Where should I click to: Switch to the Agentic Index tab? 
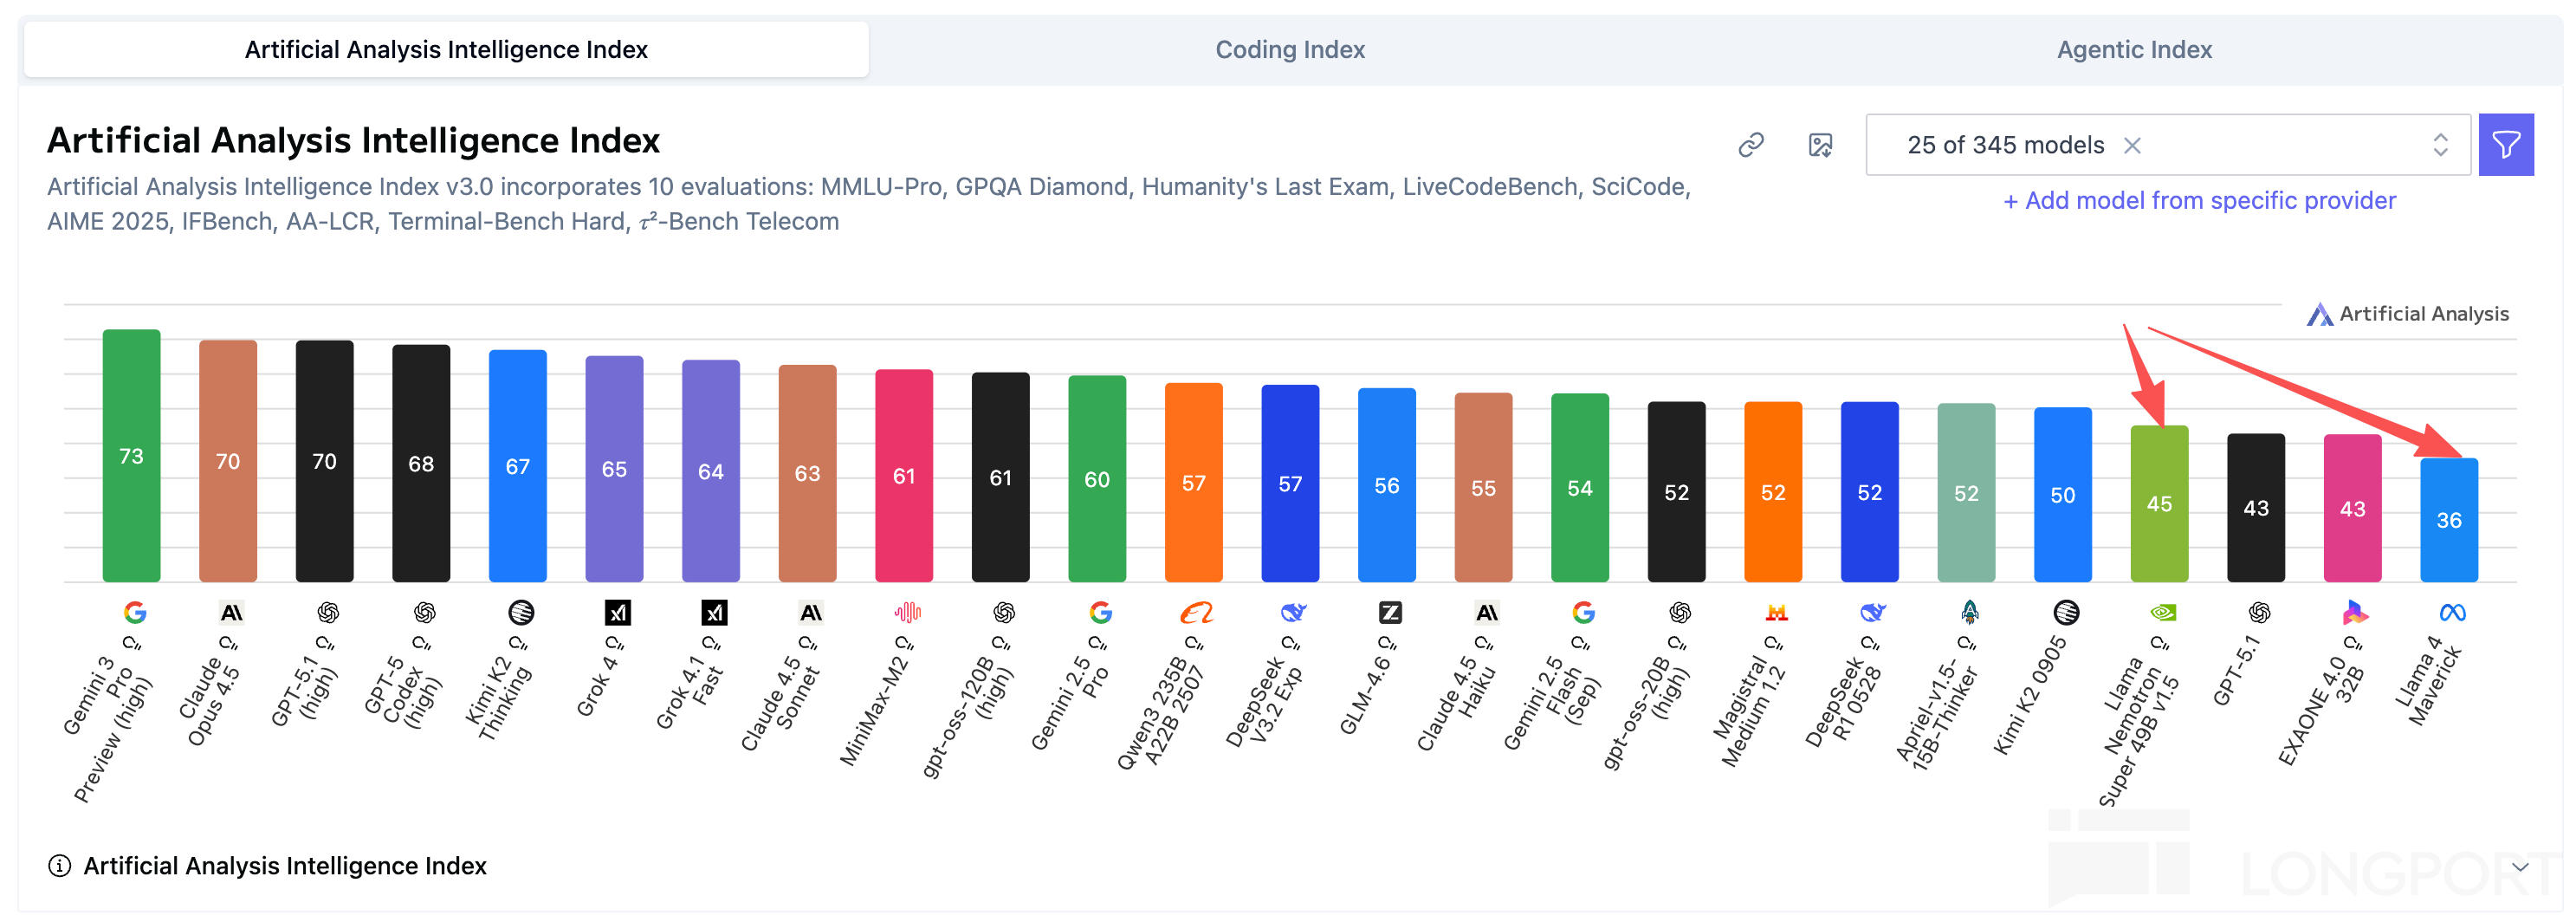[2134, 50]
